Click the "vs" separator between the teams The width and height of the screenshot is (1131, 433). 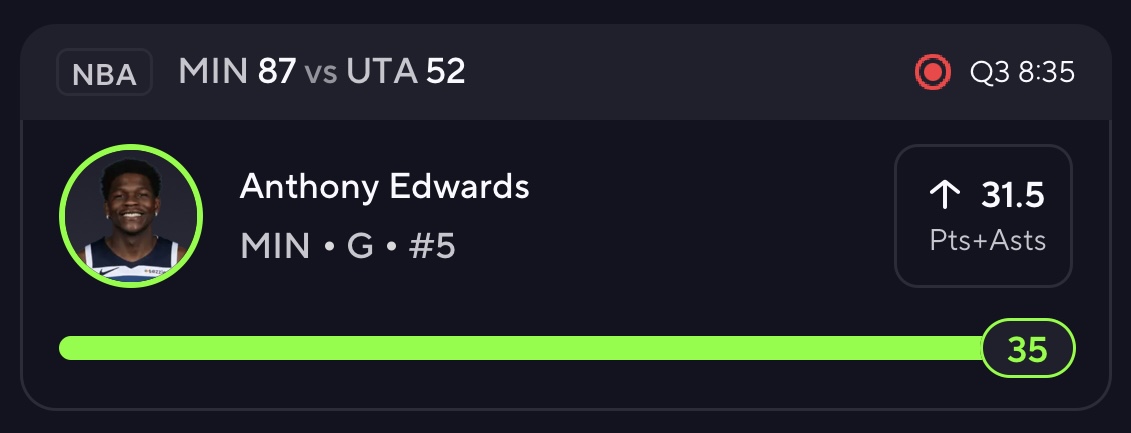tap(321, 73)
